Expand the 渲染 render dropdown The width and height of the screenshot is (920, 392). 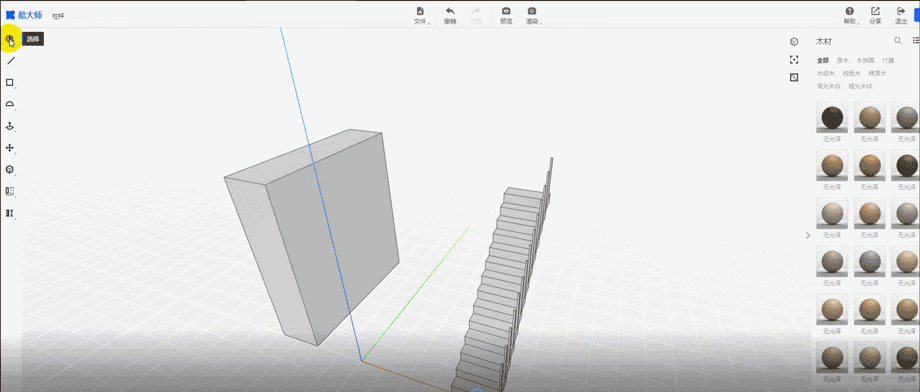coord(533,16)
